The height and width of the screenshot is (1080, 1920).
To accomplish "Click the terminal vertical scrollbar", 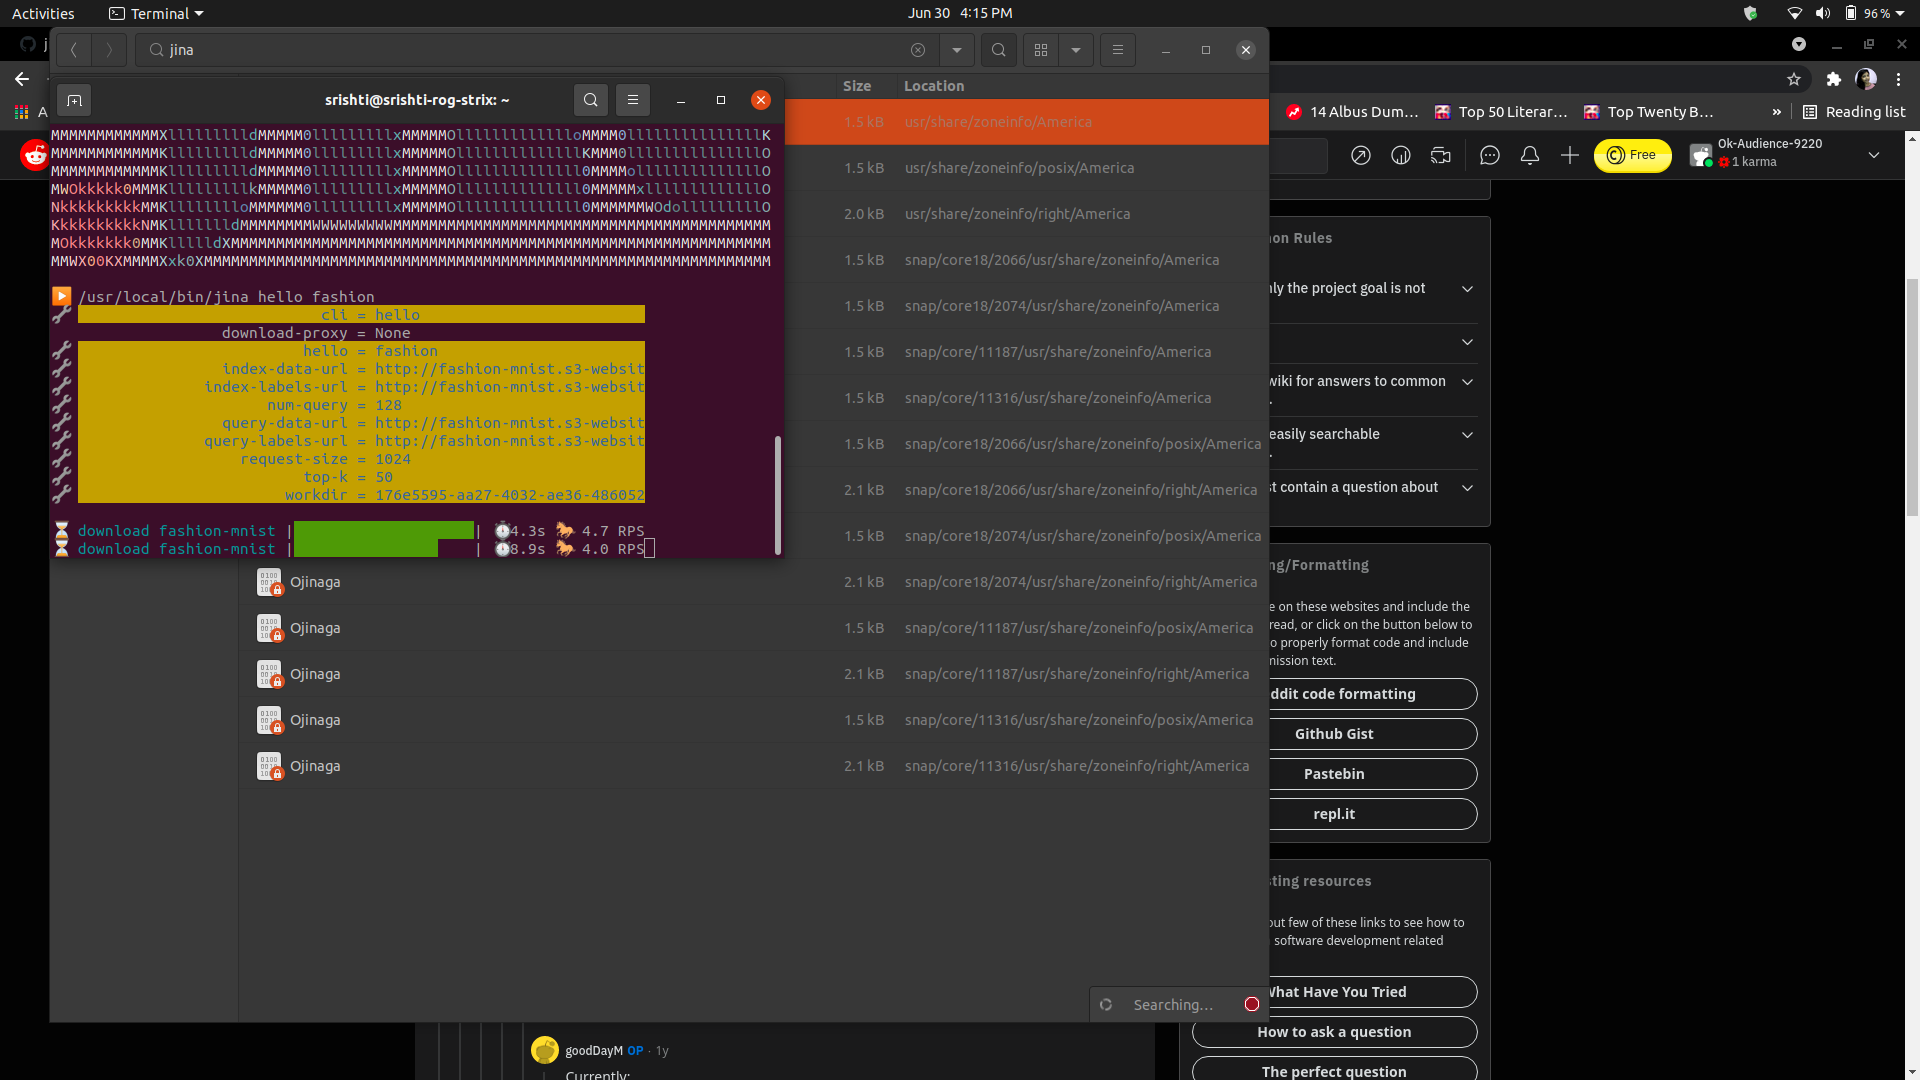I will pyautogui.click(x=777, y=494).
